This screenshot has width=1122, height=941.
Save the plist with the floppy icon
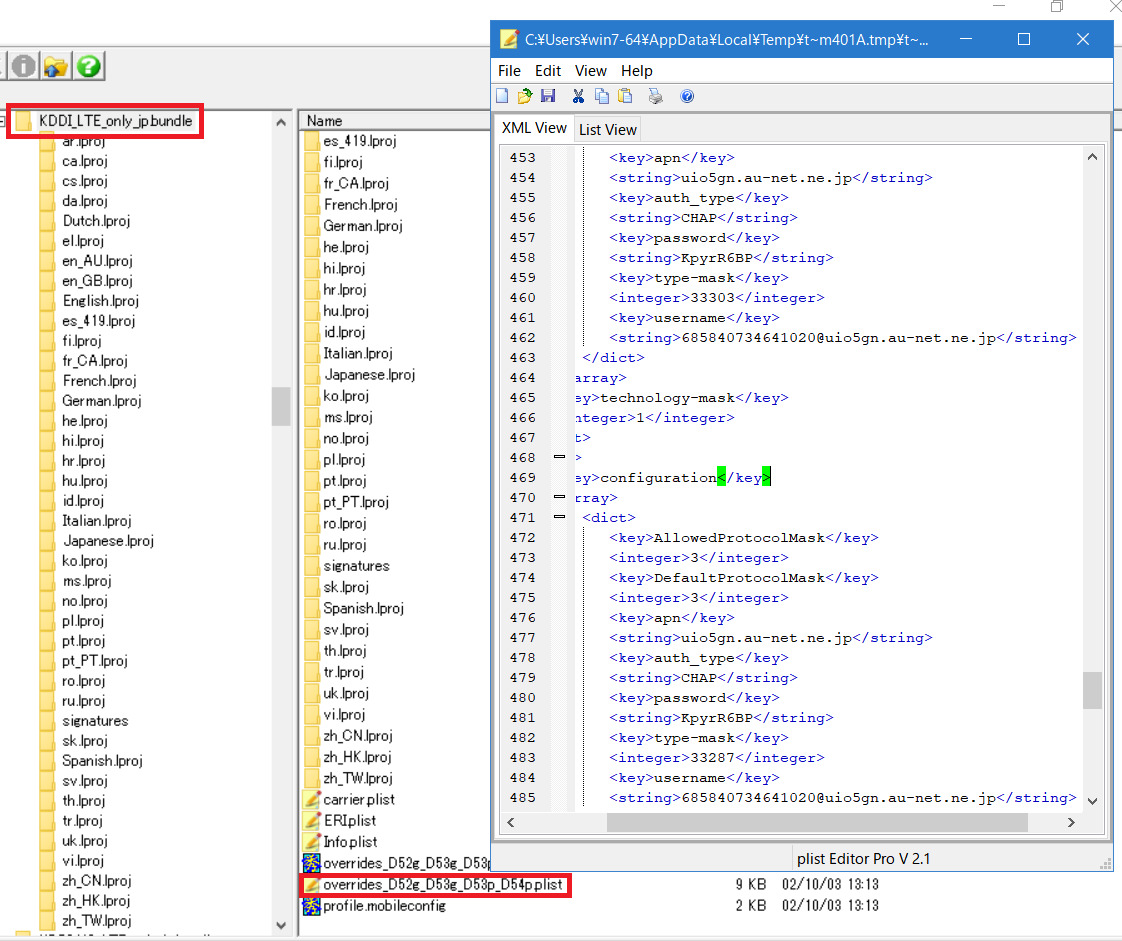[x=548, y=97]
